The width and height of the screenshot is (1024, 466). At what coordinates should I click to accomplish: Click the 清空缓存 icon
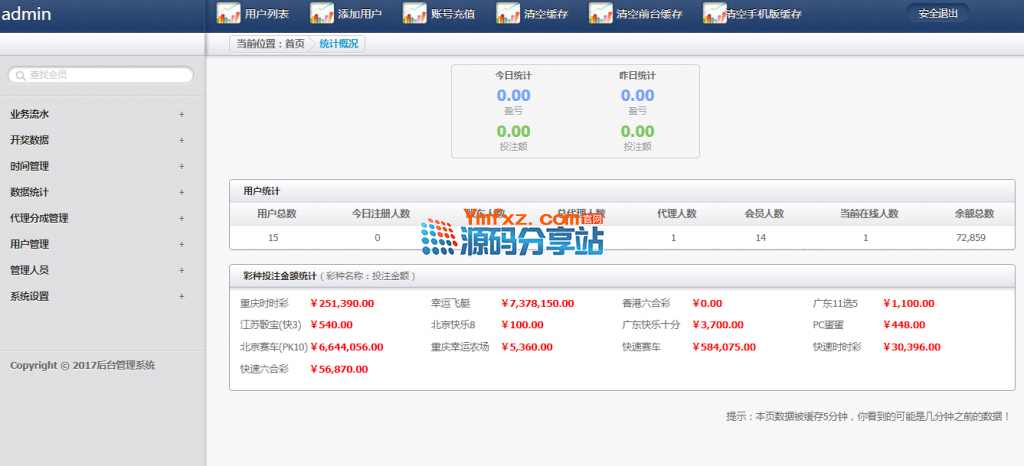click(x=508, y=13)
